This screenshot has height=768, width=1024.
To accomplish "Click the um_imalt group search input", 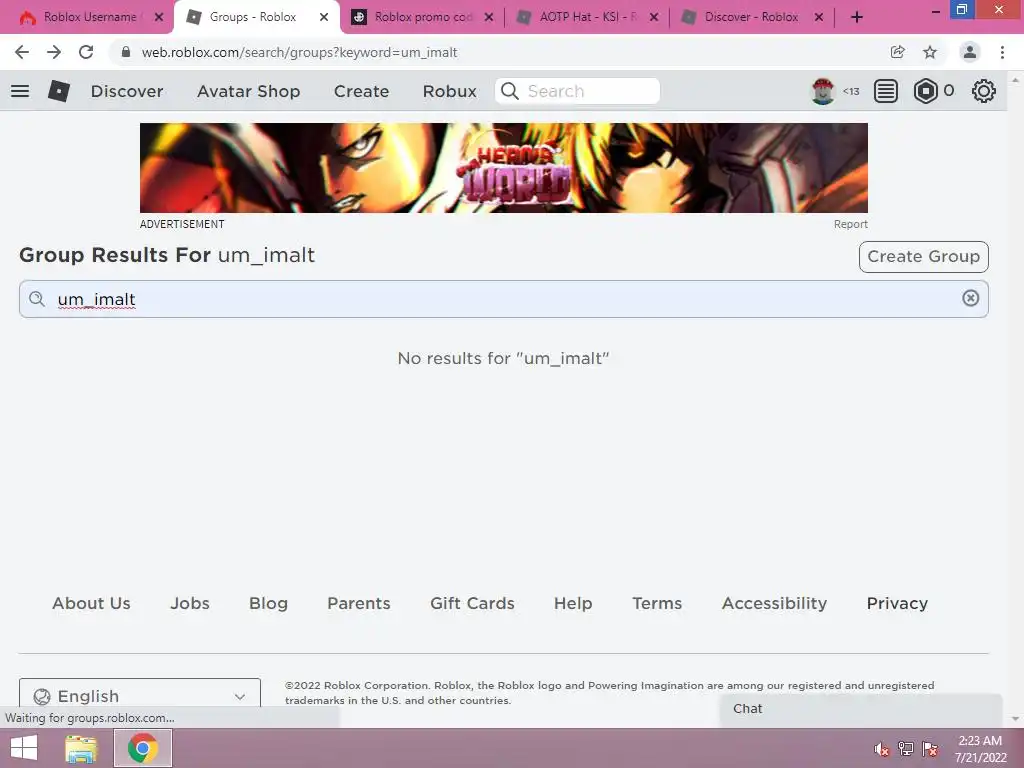I will pos(504,299).
